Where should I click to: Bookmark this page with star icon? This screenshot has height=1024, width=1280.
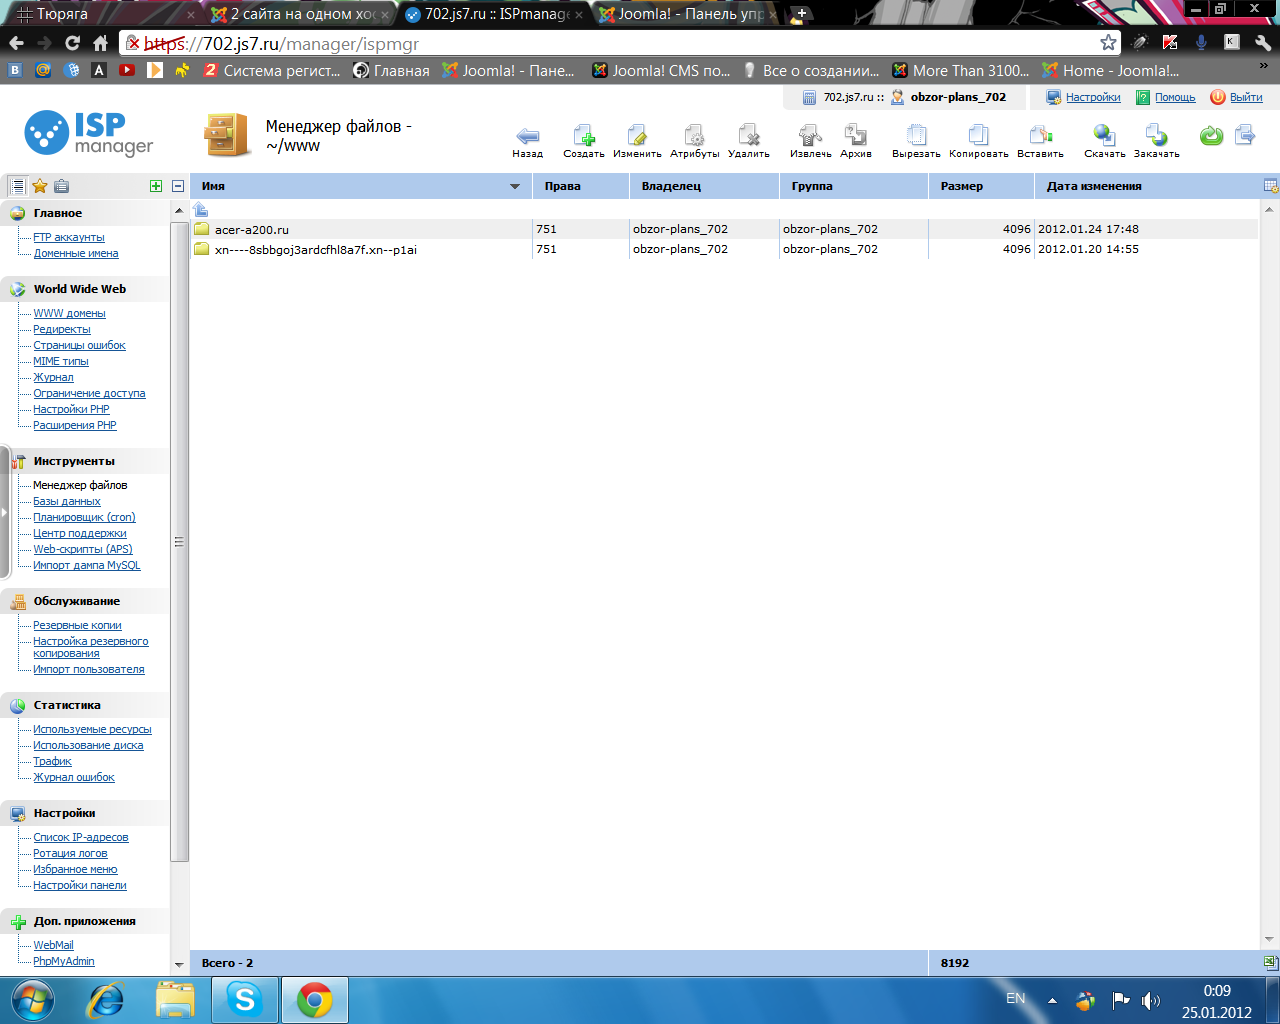coord(1108,43)
